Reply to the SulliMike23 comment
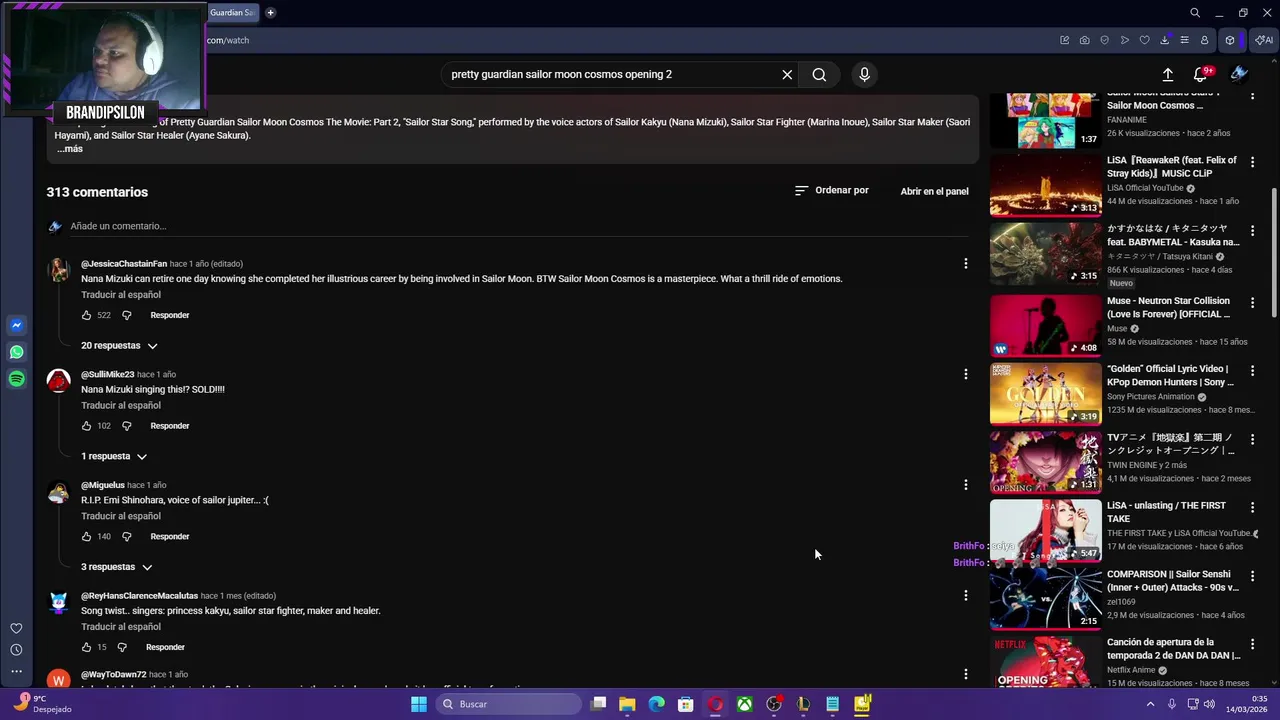This screenshot has height=720, width=1280. 170,426
